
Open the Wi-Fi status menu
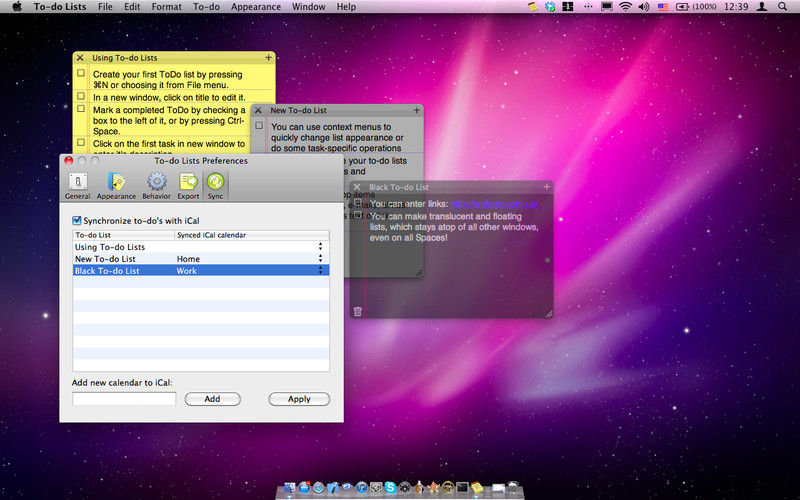(626, 7)
